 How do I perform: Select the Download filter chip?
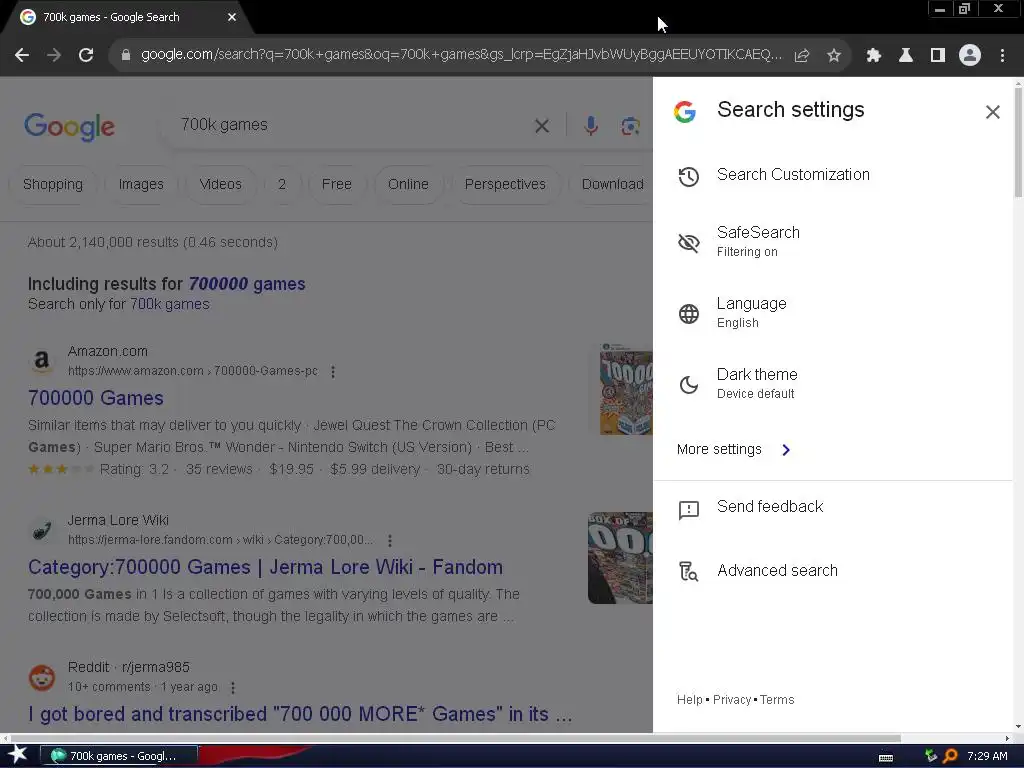pyautogui.click(x=612, y=184)
